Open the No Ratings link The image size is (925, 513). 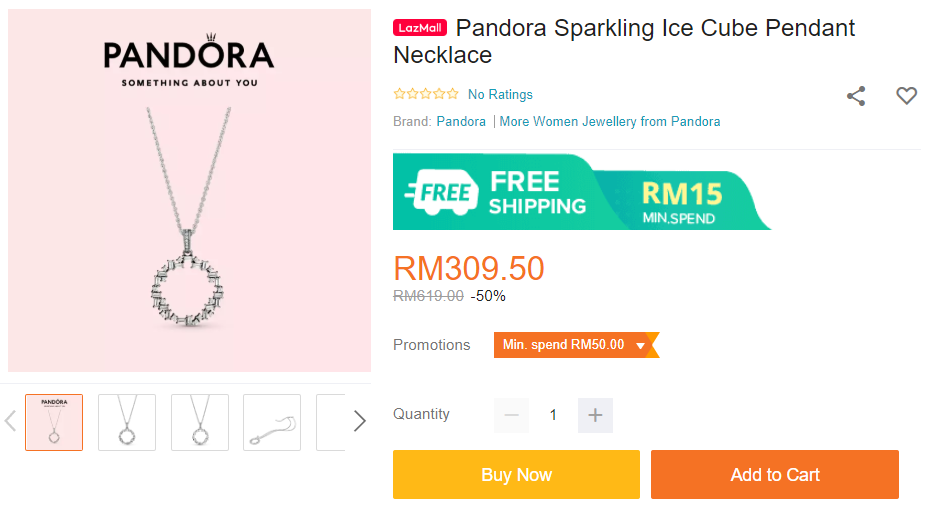tap(500, 94)
